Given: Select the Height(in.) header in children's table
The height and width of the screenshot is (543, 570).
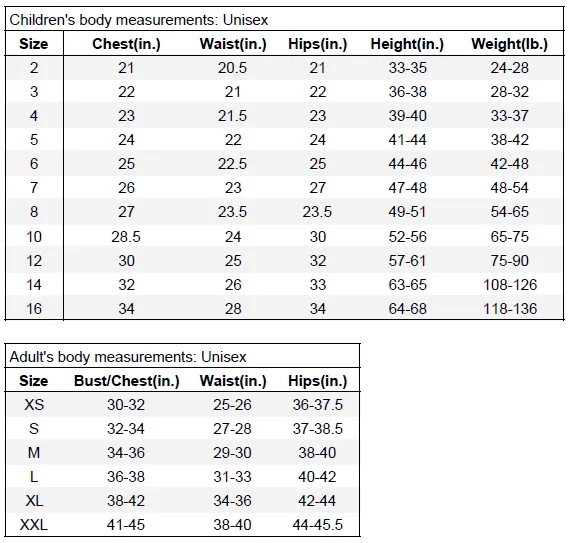Looking at the screenshot, I should tap(407, 44).
